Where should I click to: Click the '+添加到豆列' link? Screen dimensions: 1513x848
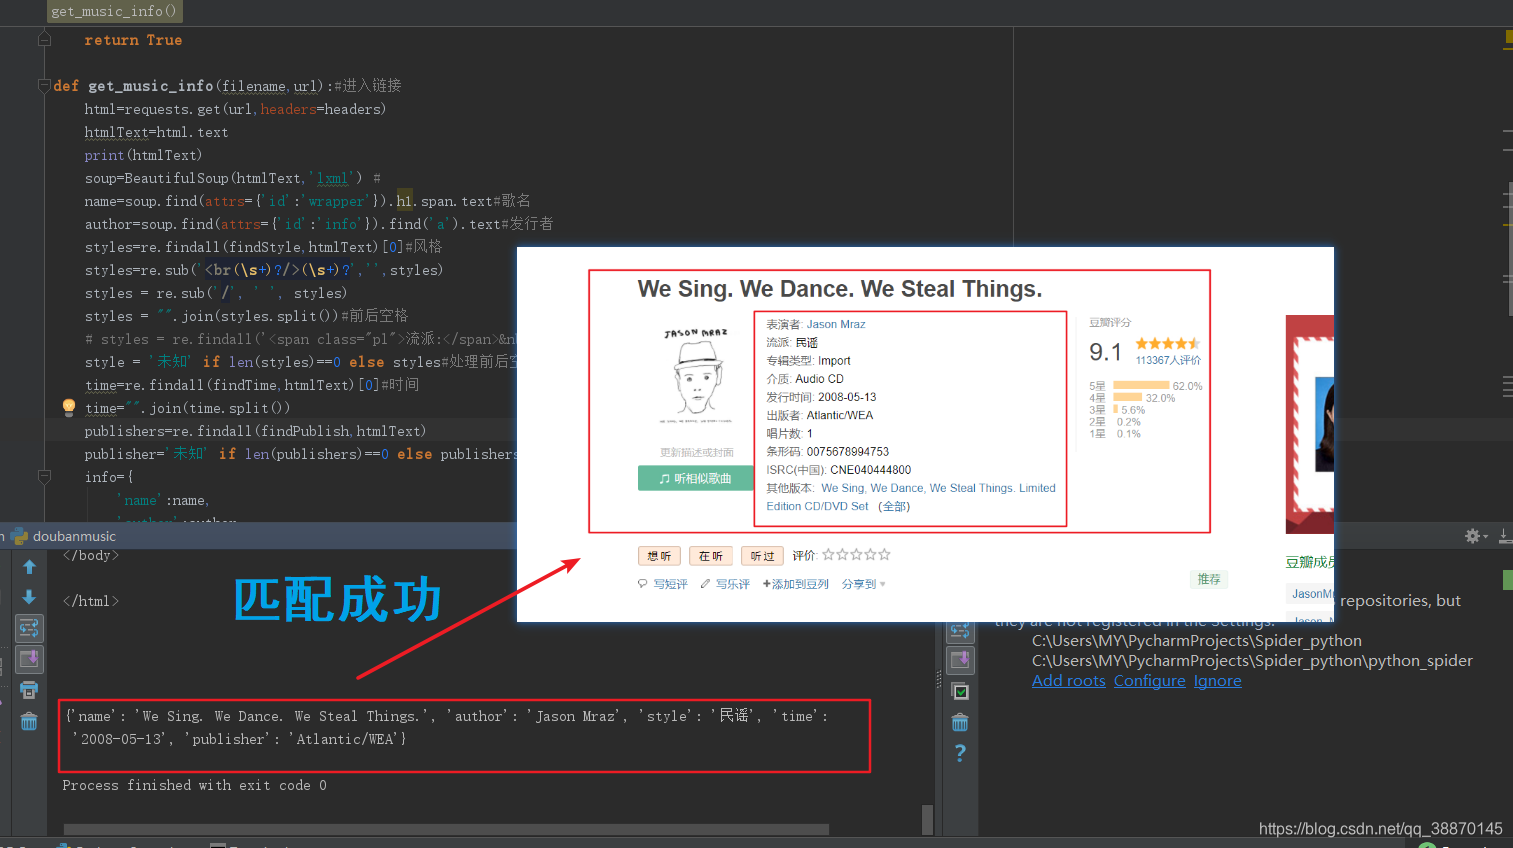[796, 584]
